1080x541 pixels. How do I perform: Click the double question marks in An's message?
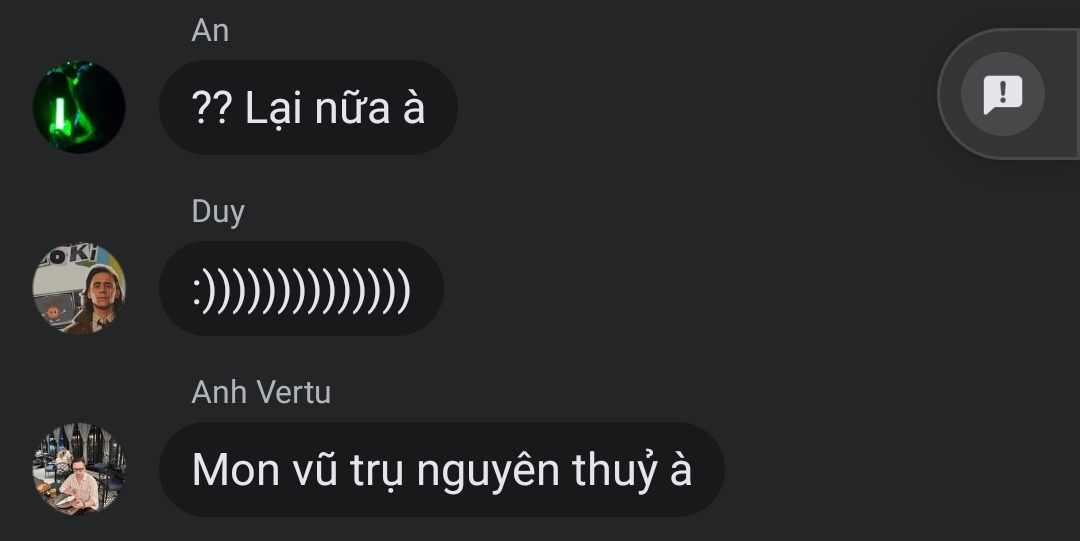(212, 108)
